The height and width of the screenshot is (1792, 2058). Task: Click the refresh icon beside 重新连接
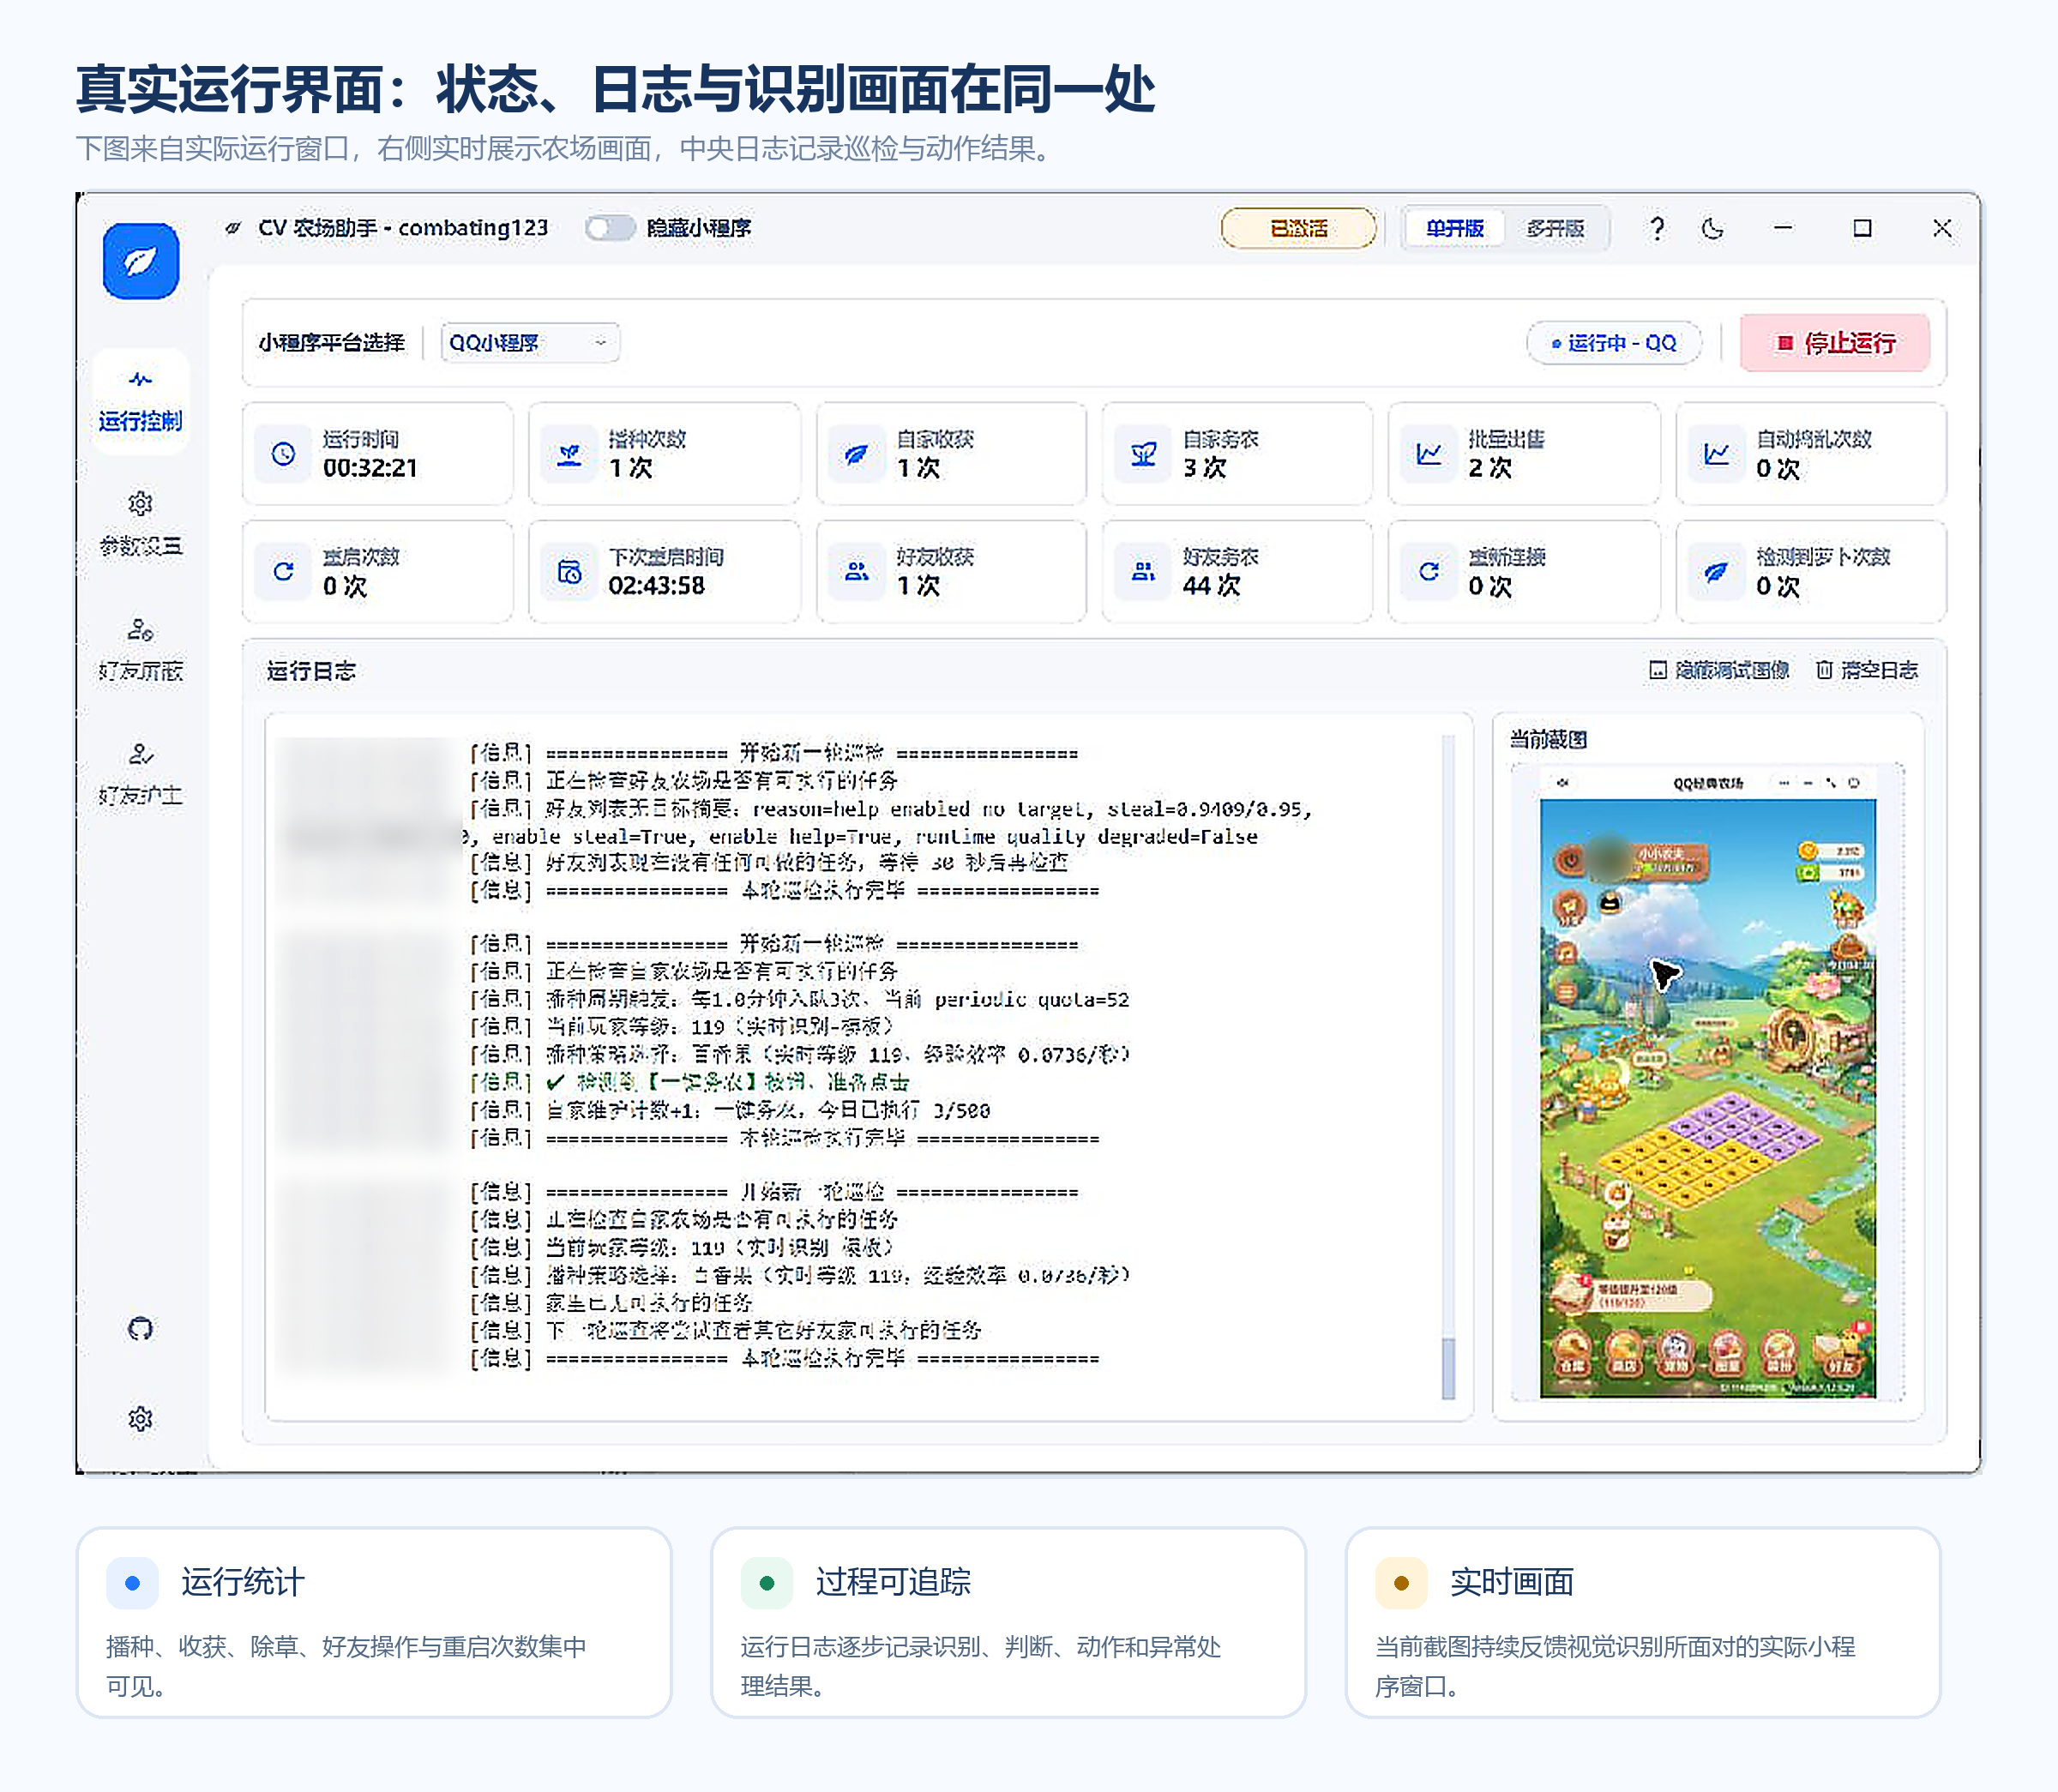click(x=1430, y=571)
